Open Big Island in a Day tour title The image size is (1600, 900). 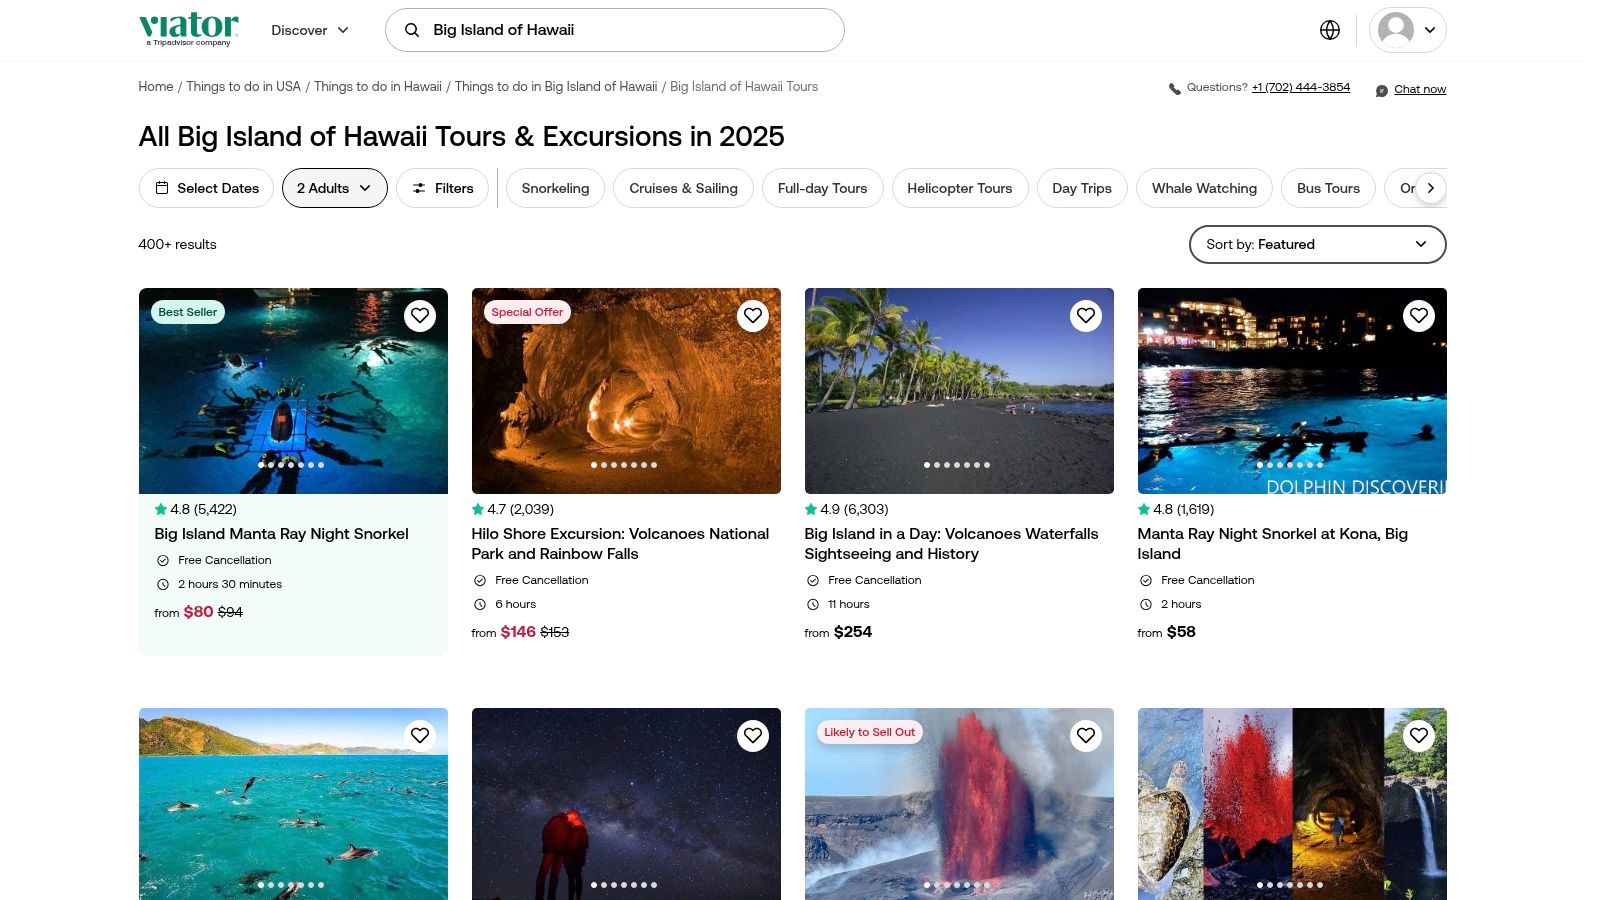(951, 544)
